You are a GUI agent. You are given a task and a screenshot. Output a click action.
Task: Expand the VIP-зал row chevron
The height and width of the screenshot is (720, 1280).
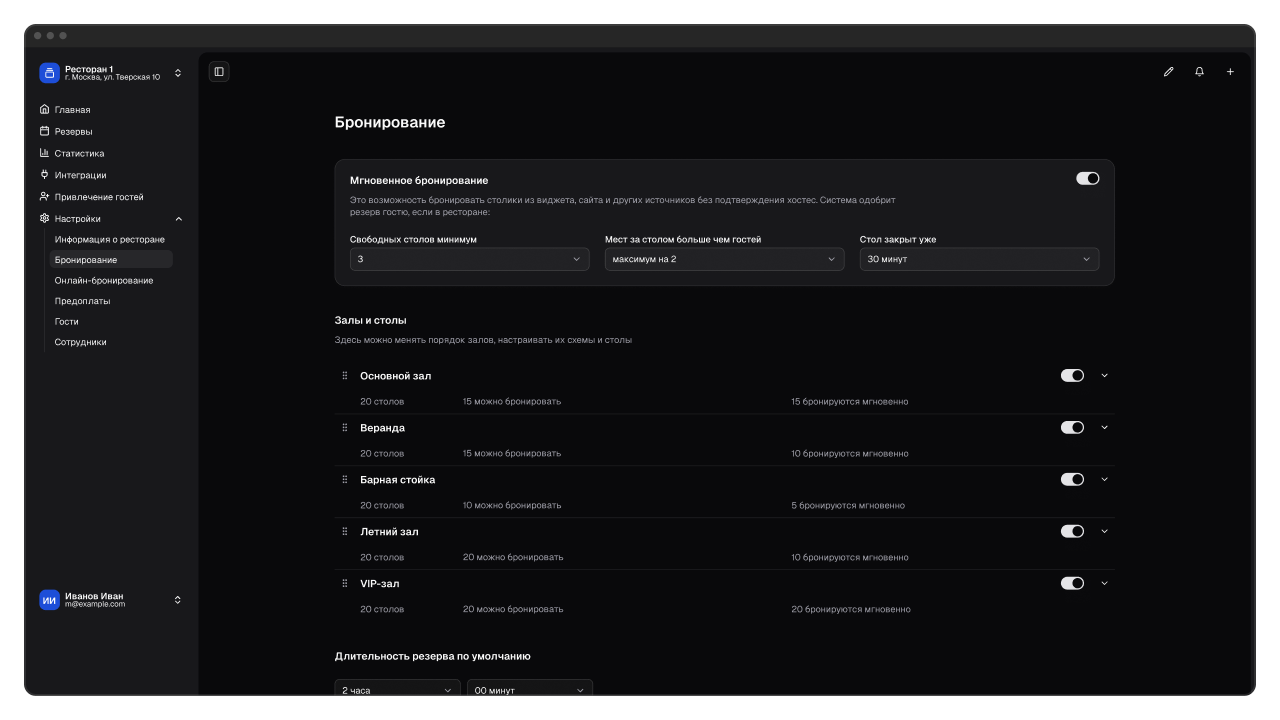tap(1104, 584)
